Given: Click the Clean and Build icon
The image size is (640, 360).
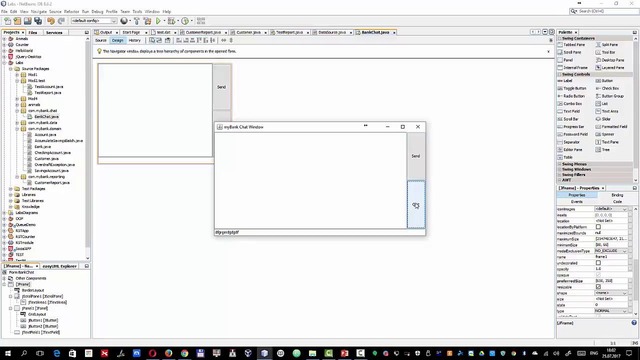Looking at the screenshot, I should coord(147,21).
